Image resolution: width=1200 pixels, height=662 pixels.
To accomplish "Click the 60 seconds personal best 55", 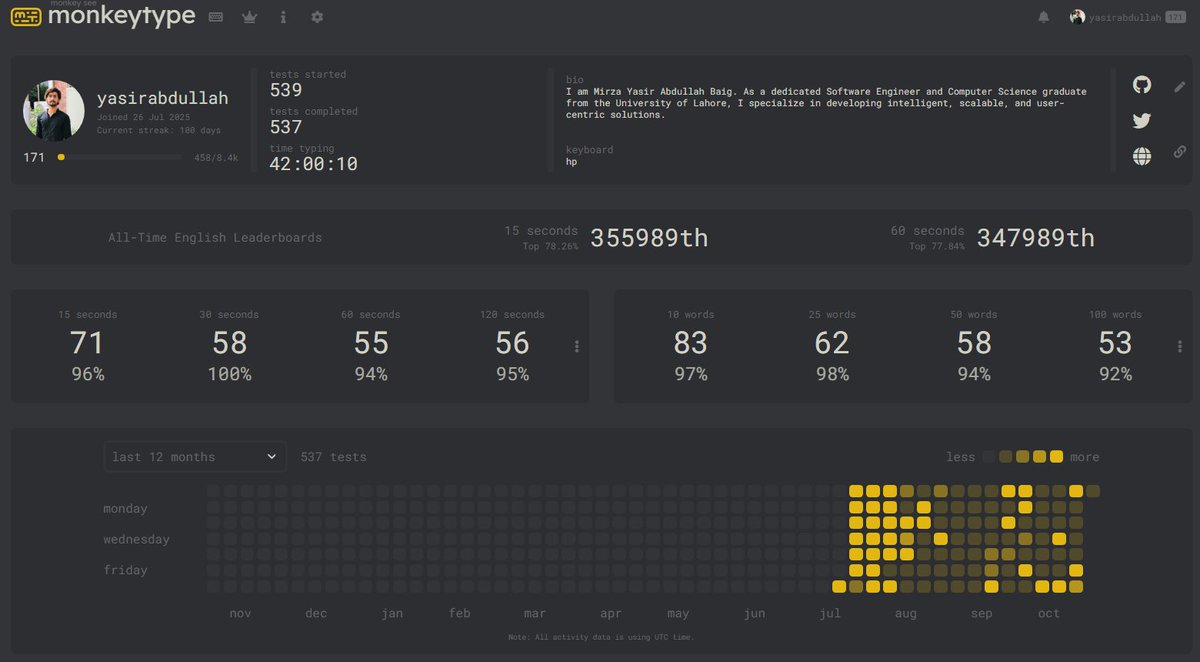I will click(x=371, y=343).
